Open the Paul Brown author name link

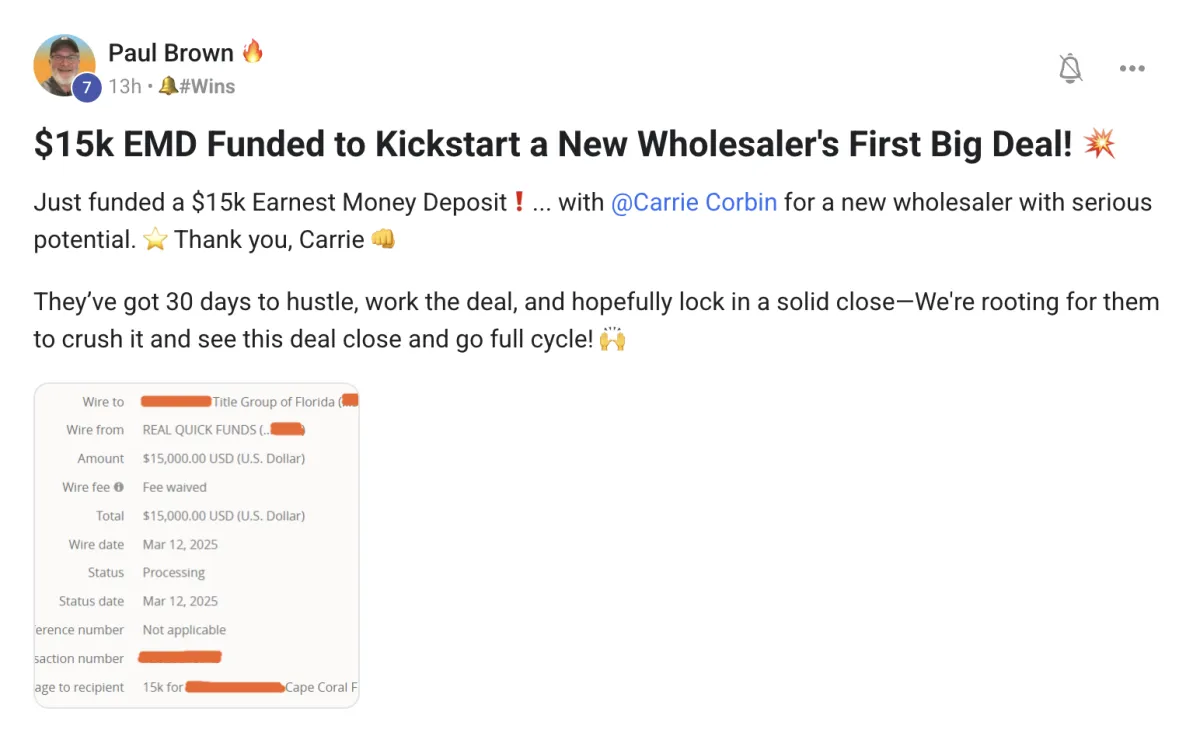[170, 52]
